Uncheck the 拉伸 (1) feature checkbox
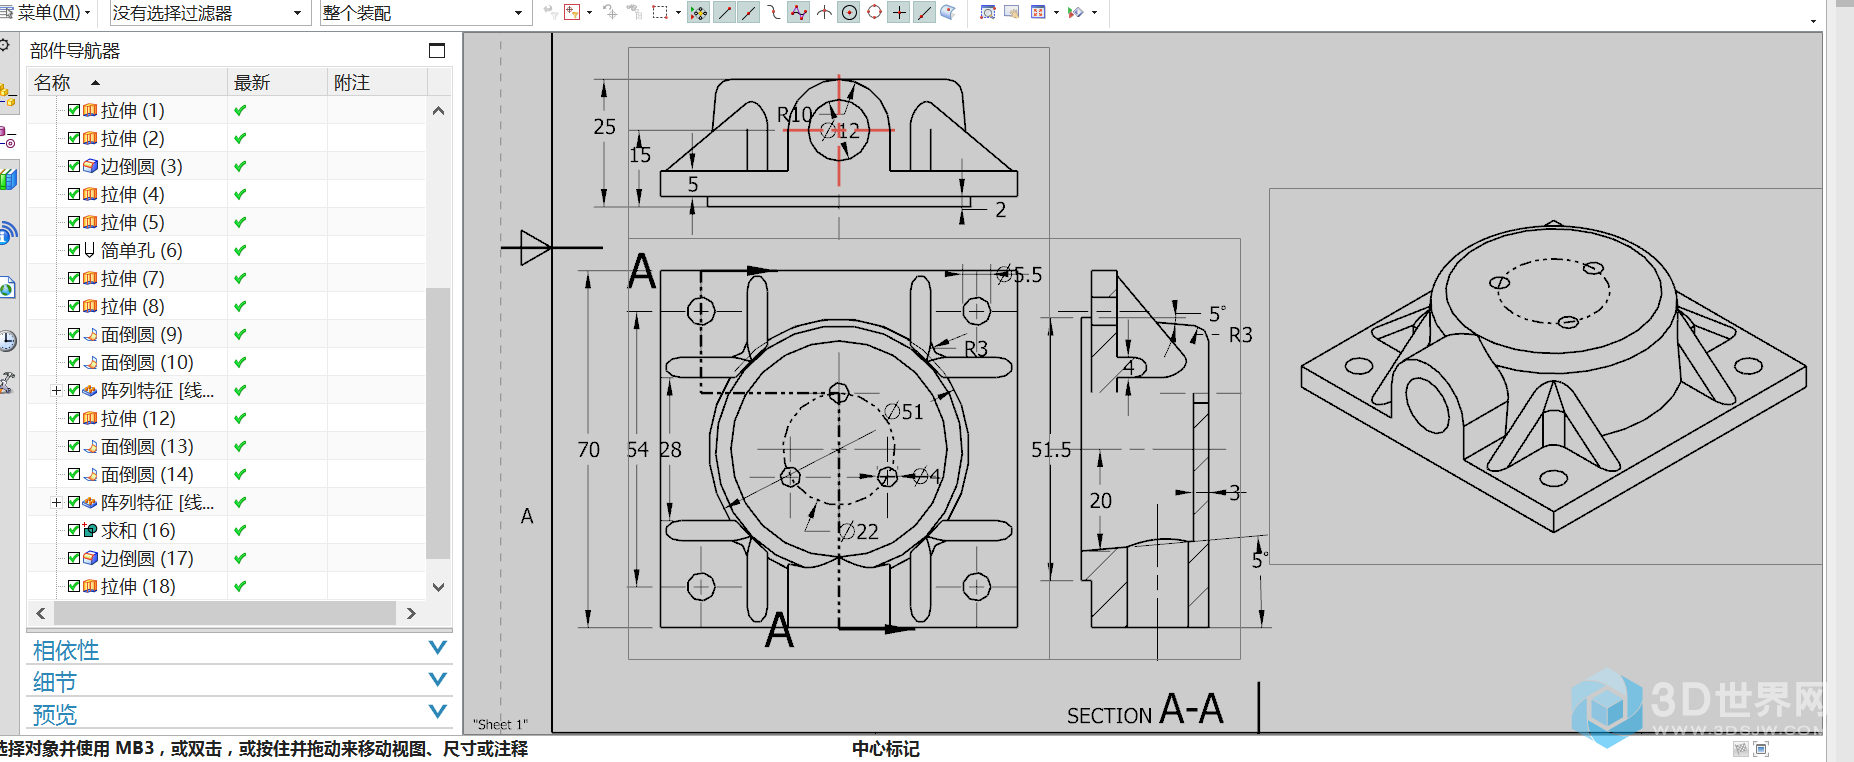 pyautogui.click(x=74, y=110)
